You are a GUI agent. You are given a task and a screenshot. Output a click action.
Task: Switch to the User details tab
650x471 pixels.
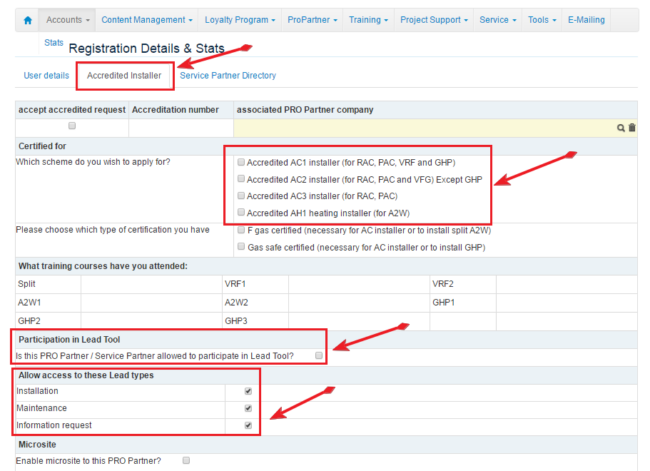click(46, 76)
